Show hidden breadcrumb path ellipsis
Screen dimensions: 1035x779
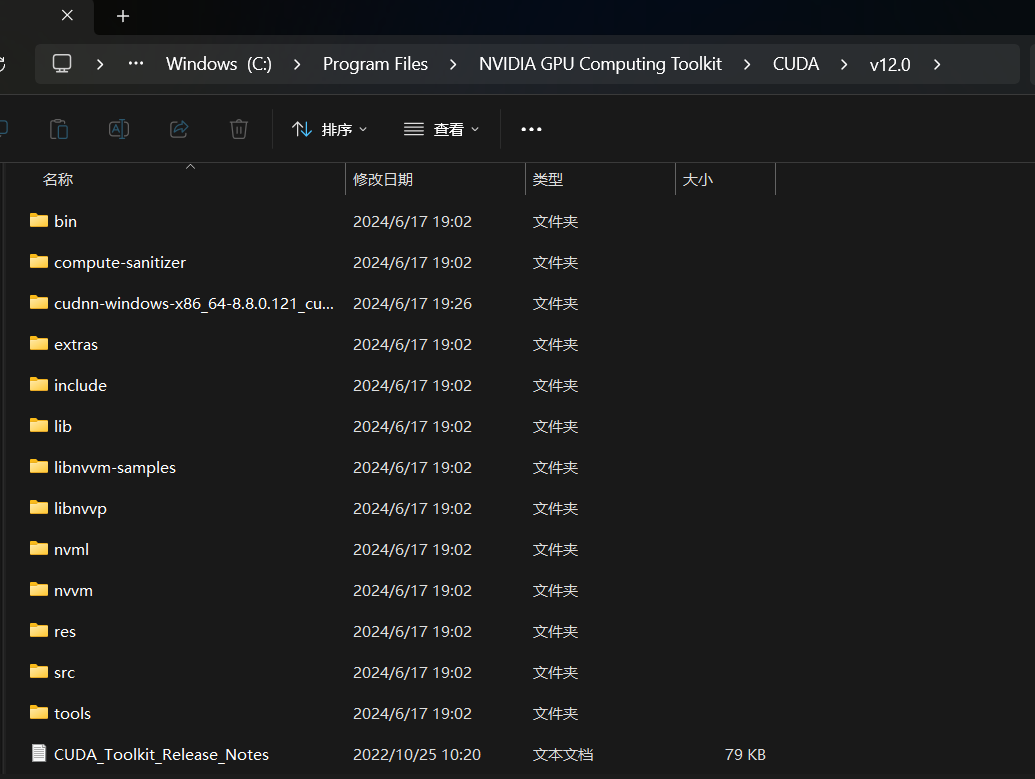(x=136, y=63)
